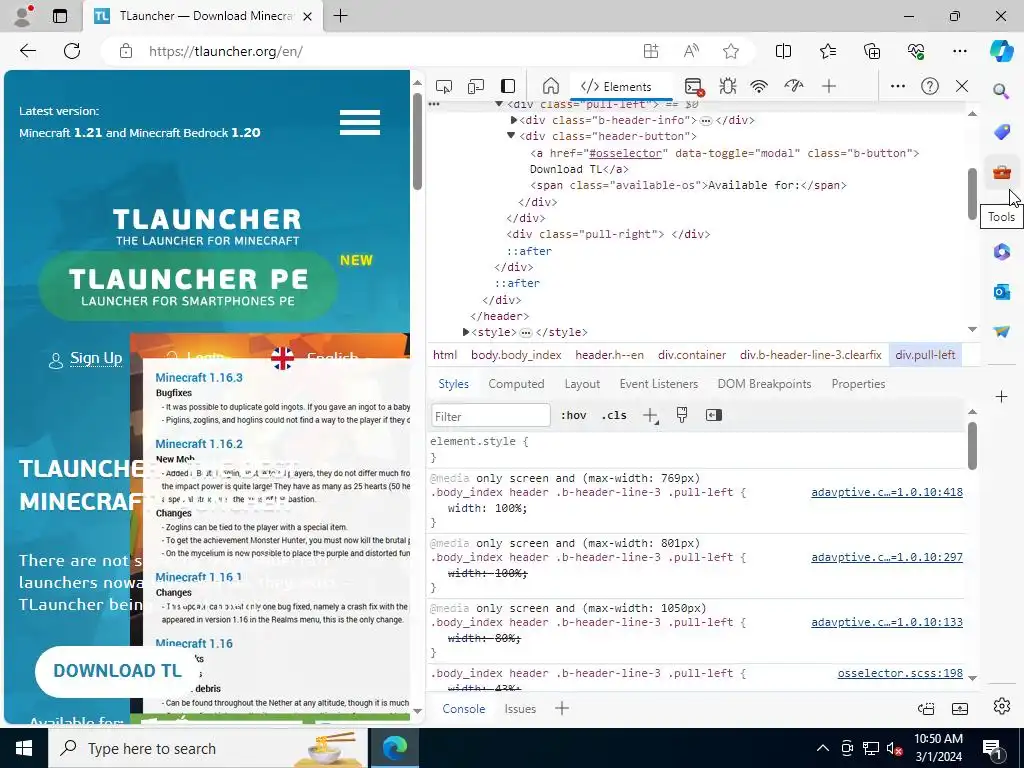Open Favorites star-list icon
The image size is (1024, 768).
[827, 51]
